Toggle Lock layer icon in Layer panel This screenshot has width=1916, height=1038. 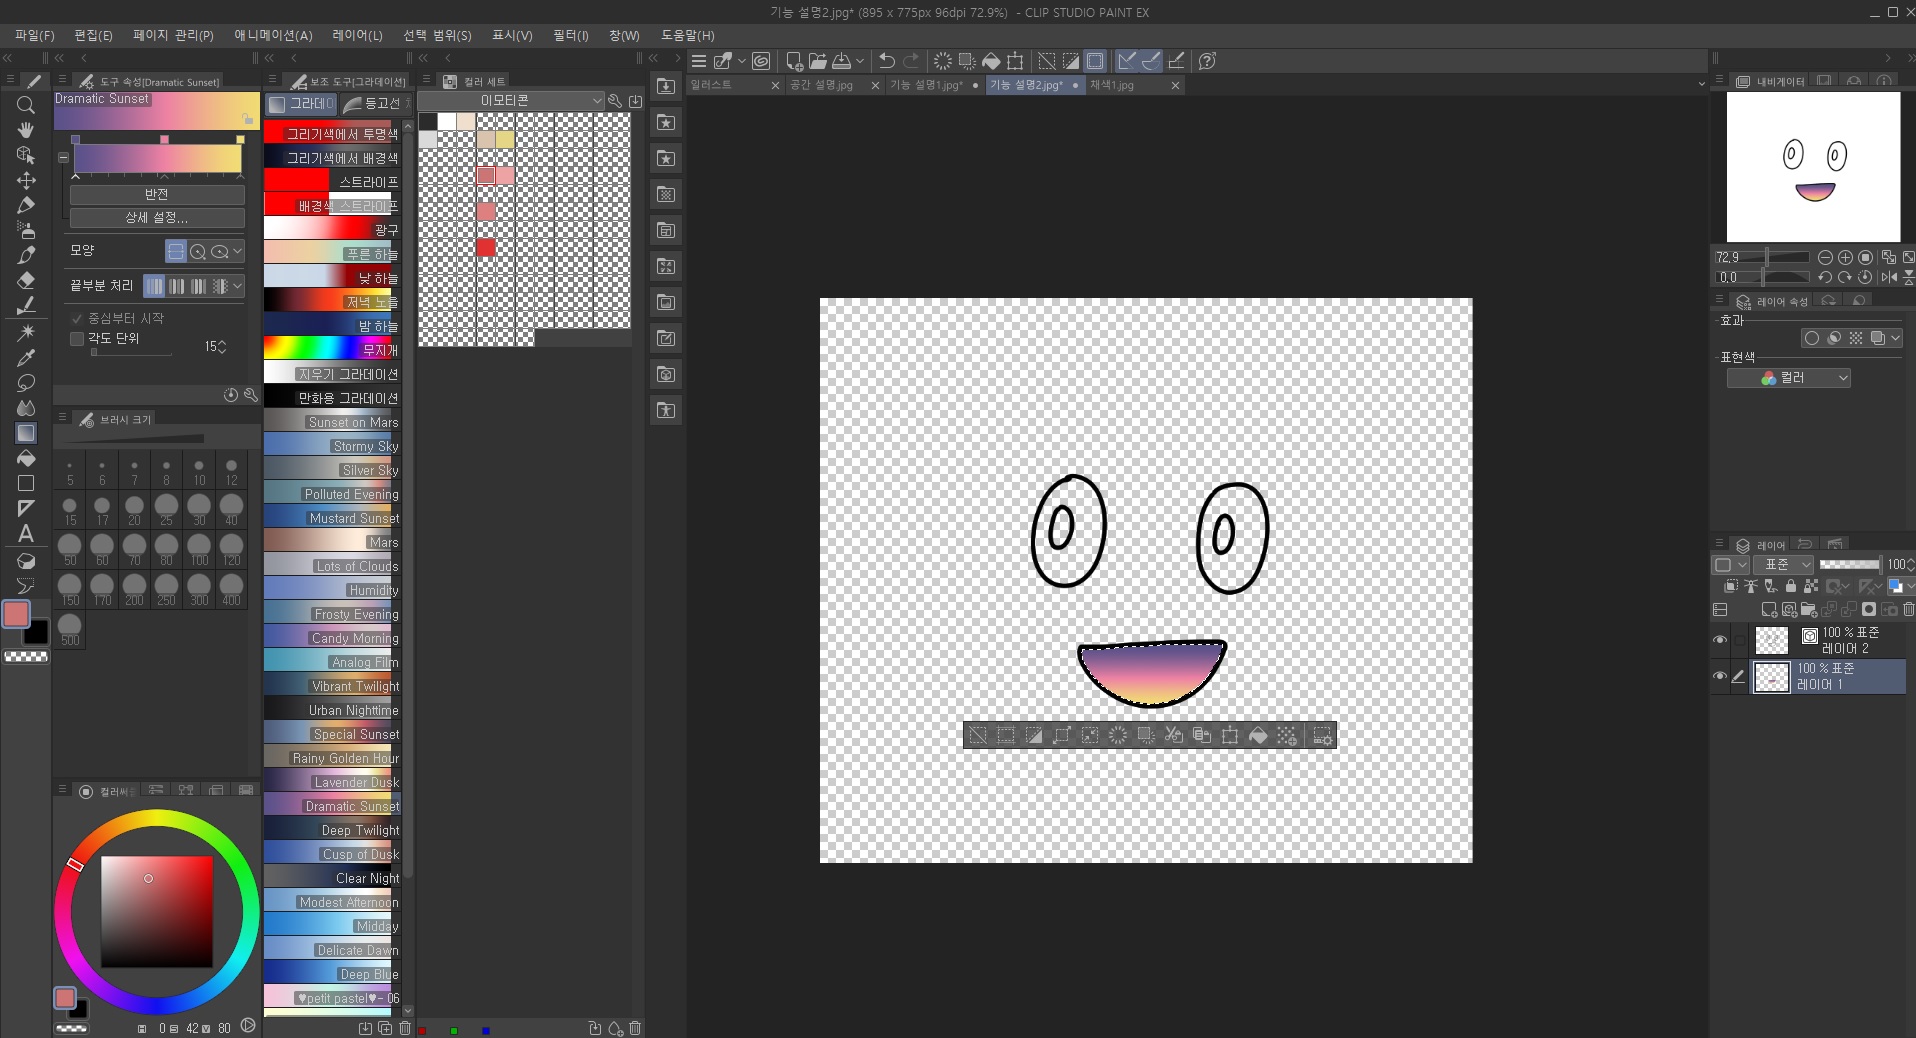(1791, 586)
